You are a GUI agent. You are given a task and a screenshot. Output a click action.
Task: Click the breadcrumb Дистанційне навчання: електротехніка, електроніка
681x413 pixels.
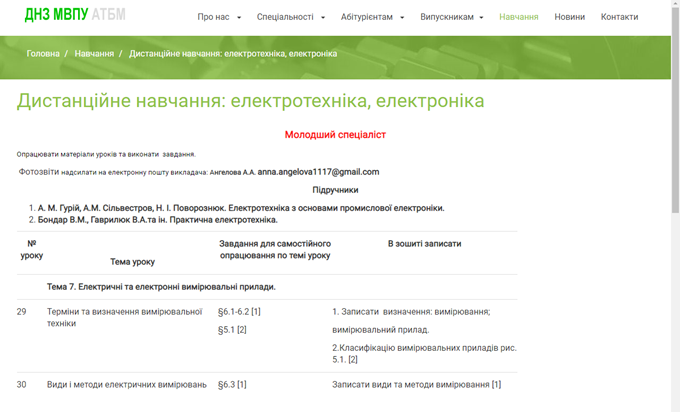233,54
